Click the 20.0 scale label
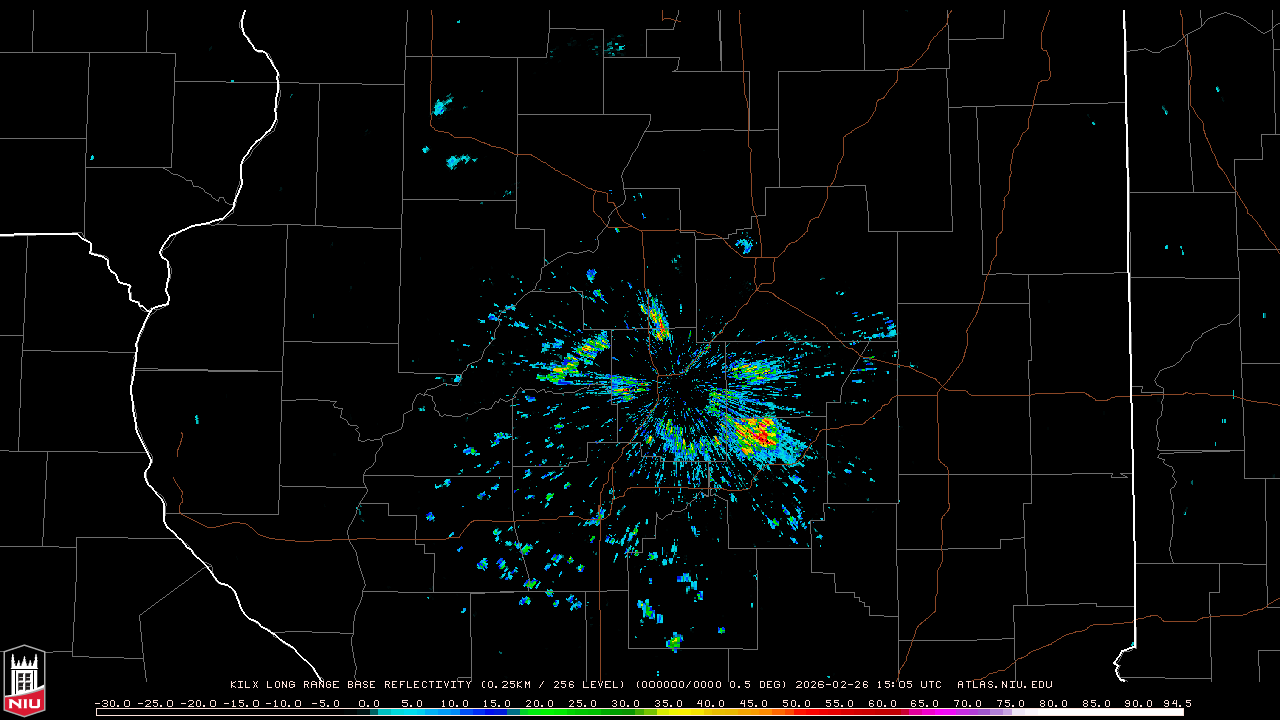This screenshot has width=1280, height=720. pyautogui.click(x=539, y=704)
